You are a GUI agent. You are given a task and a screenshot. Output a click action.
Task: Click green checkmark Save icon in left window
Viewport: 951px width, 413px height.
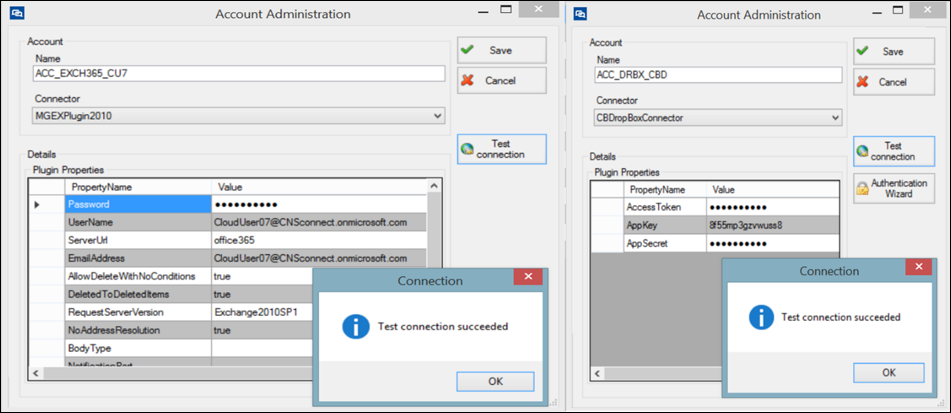(467, 50)
